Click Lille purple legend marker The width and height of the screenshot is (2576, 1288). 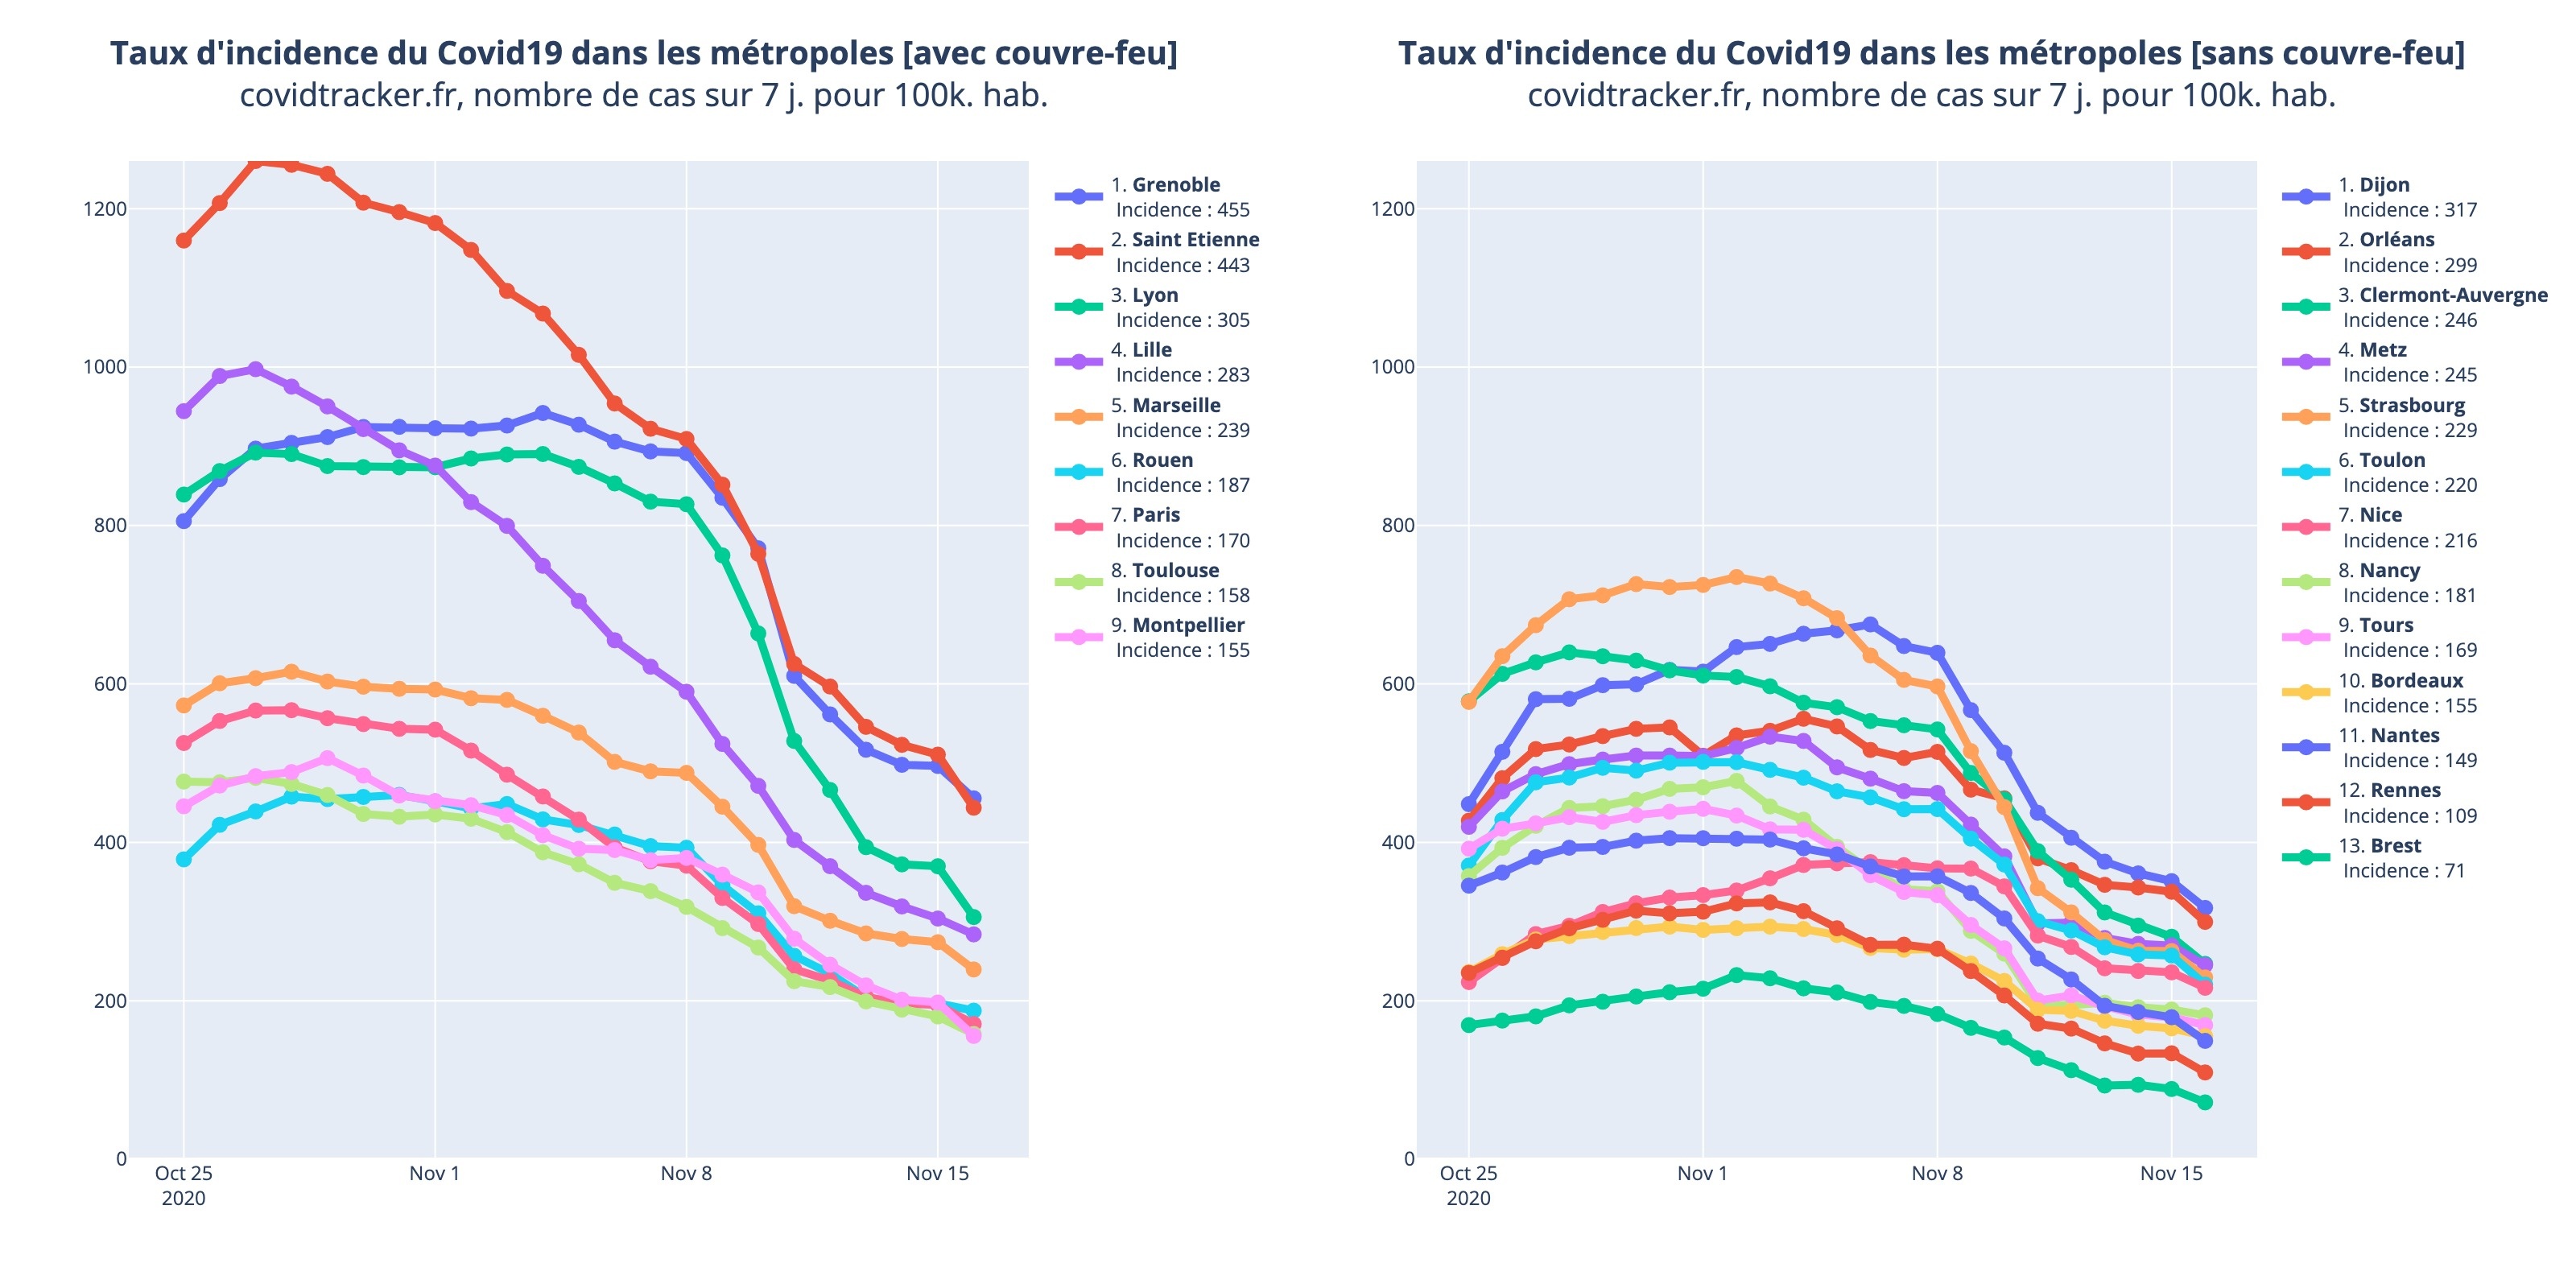1080,361
